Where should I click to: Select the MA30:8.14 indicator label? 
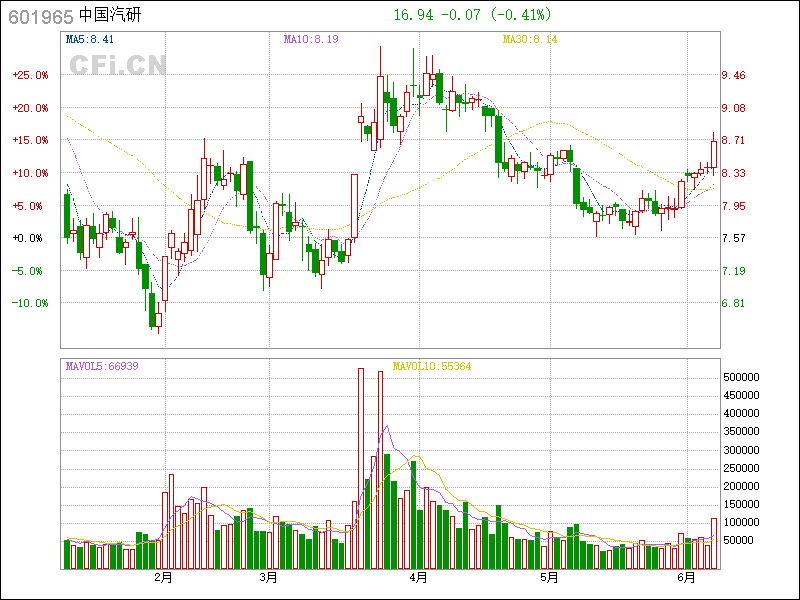(x=529, y=39)
